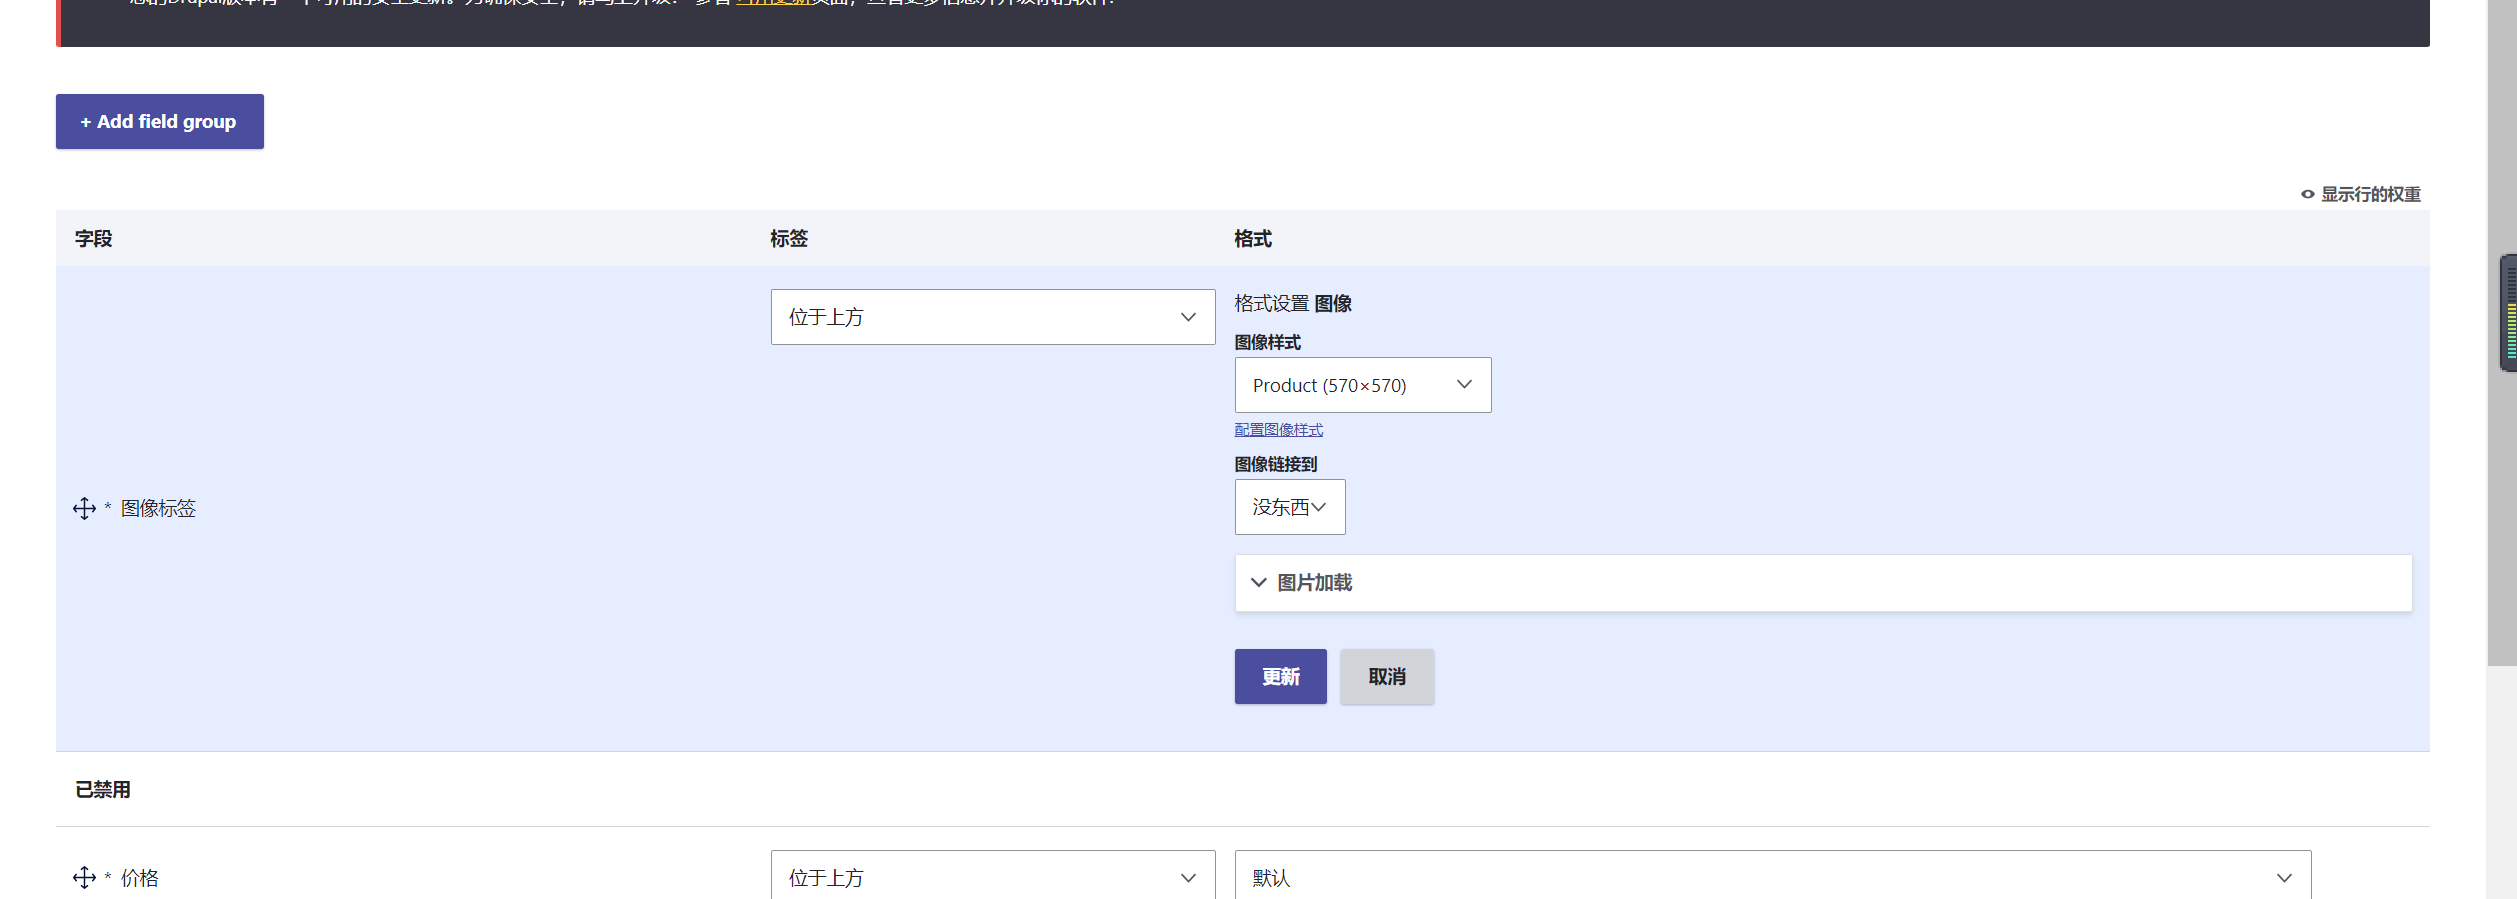Click the 价格 field name
This screenshot has height=899, width=2517.
pos(140,878)
